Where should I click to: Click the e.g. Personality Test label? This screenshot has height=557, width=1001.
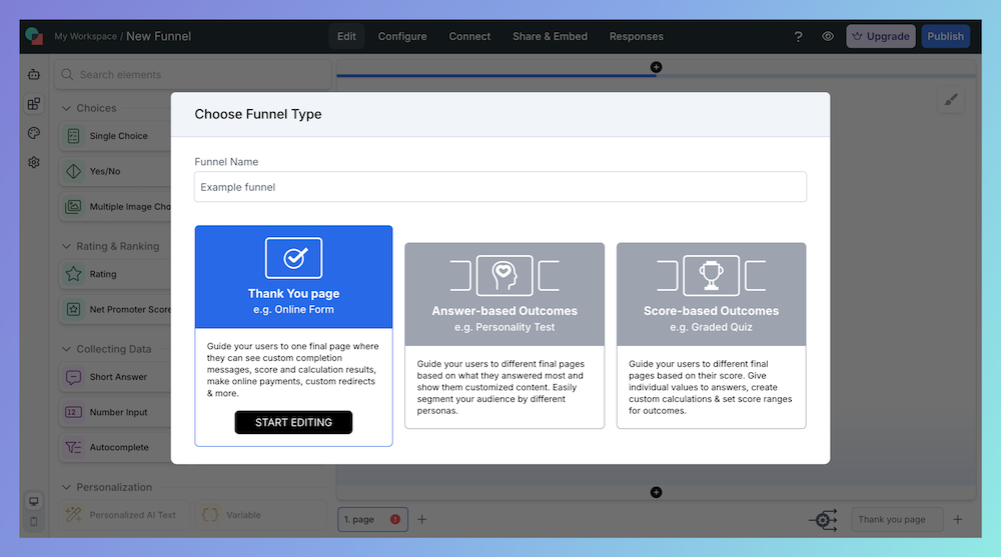[x=504, y=327]
